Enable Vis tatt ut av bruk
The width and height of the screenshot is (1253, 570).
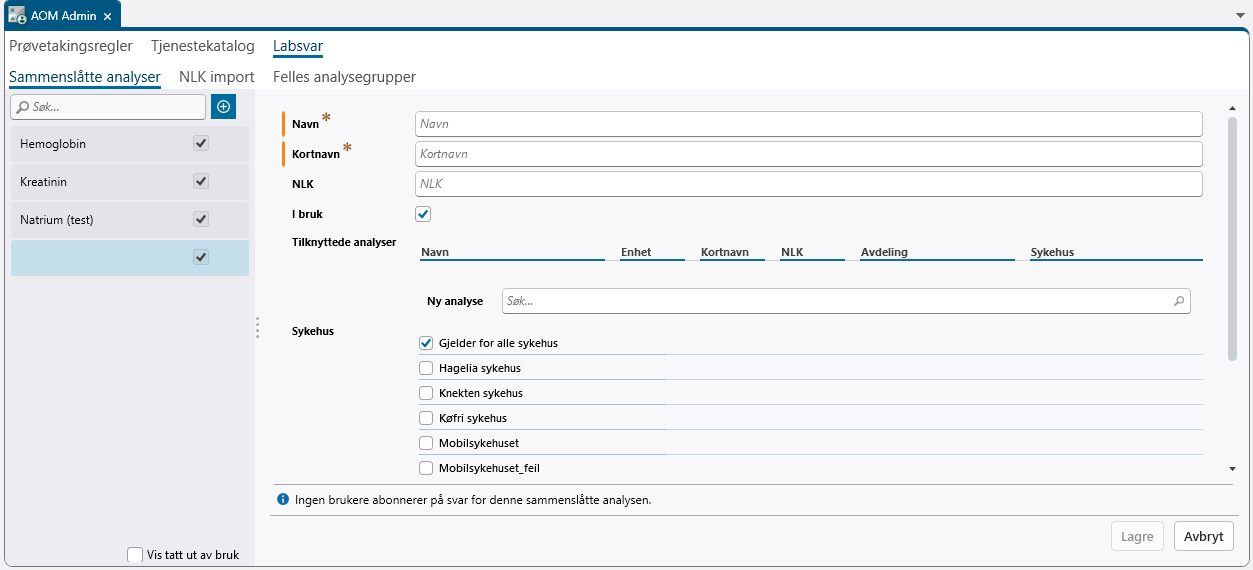click(135, 555)
